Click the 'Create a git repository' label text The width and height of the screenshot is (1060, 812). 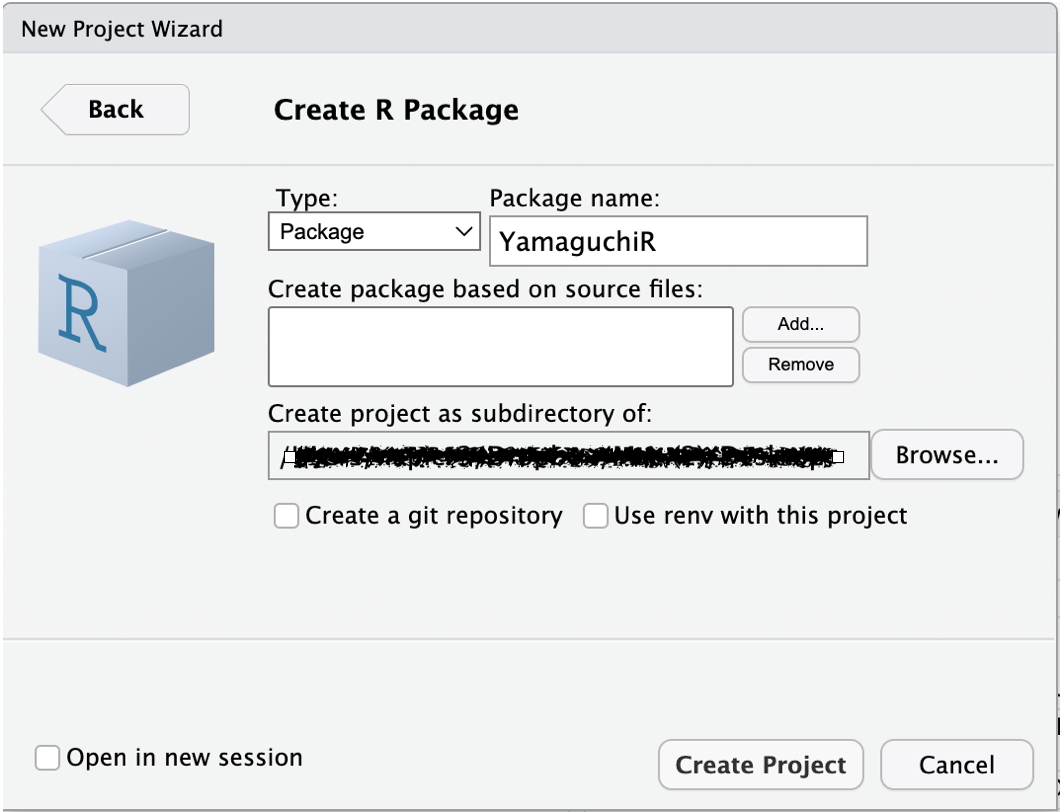pyautogui.click(x=434, y=516)
